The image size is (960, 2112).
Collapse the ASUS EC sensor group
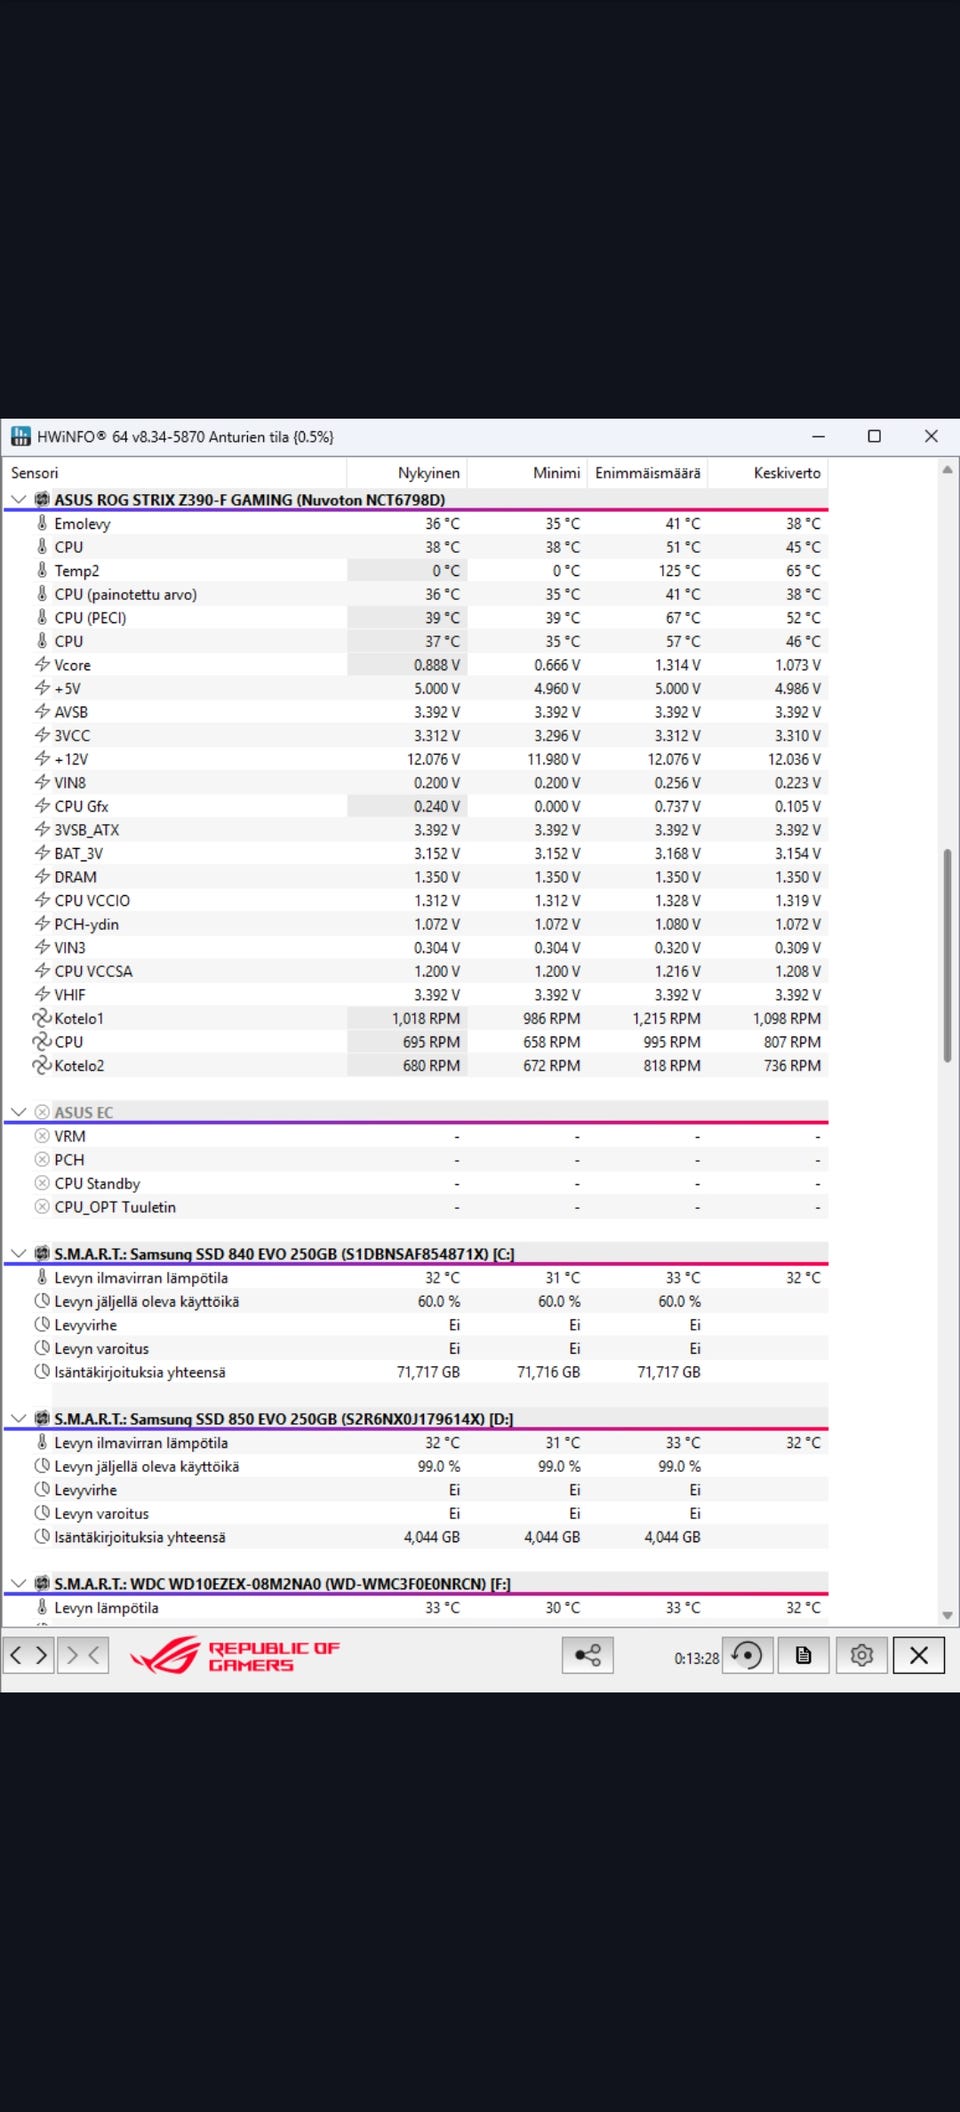click(x=18, y=1112)
